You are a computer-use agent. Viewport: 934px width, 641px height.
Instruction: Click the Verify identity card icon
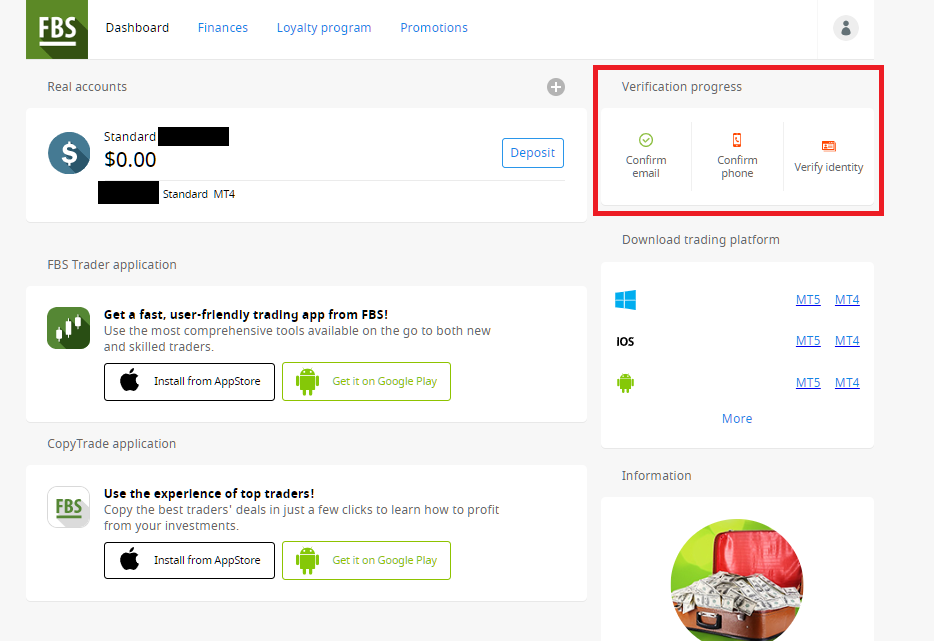pos(829,146)
